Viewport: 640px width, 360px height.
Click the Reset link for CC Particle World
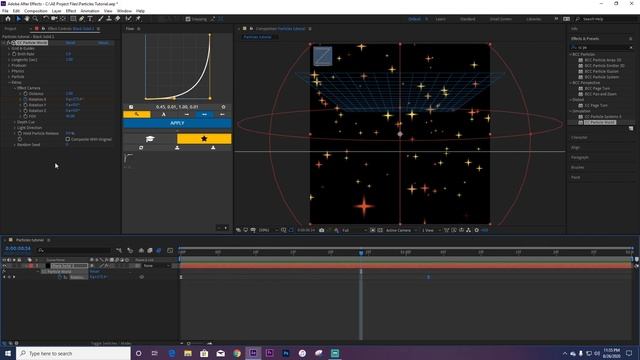[x=70, y=42]
